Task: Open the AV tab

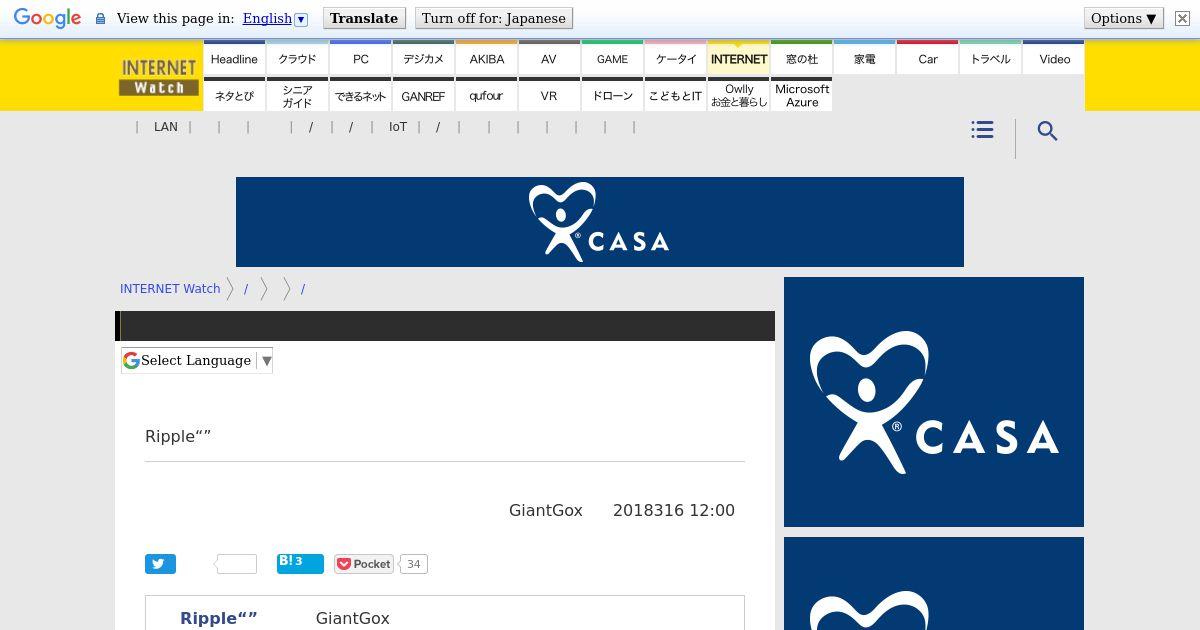Action: coord(549,58)
